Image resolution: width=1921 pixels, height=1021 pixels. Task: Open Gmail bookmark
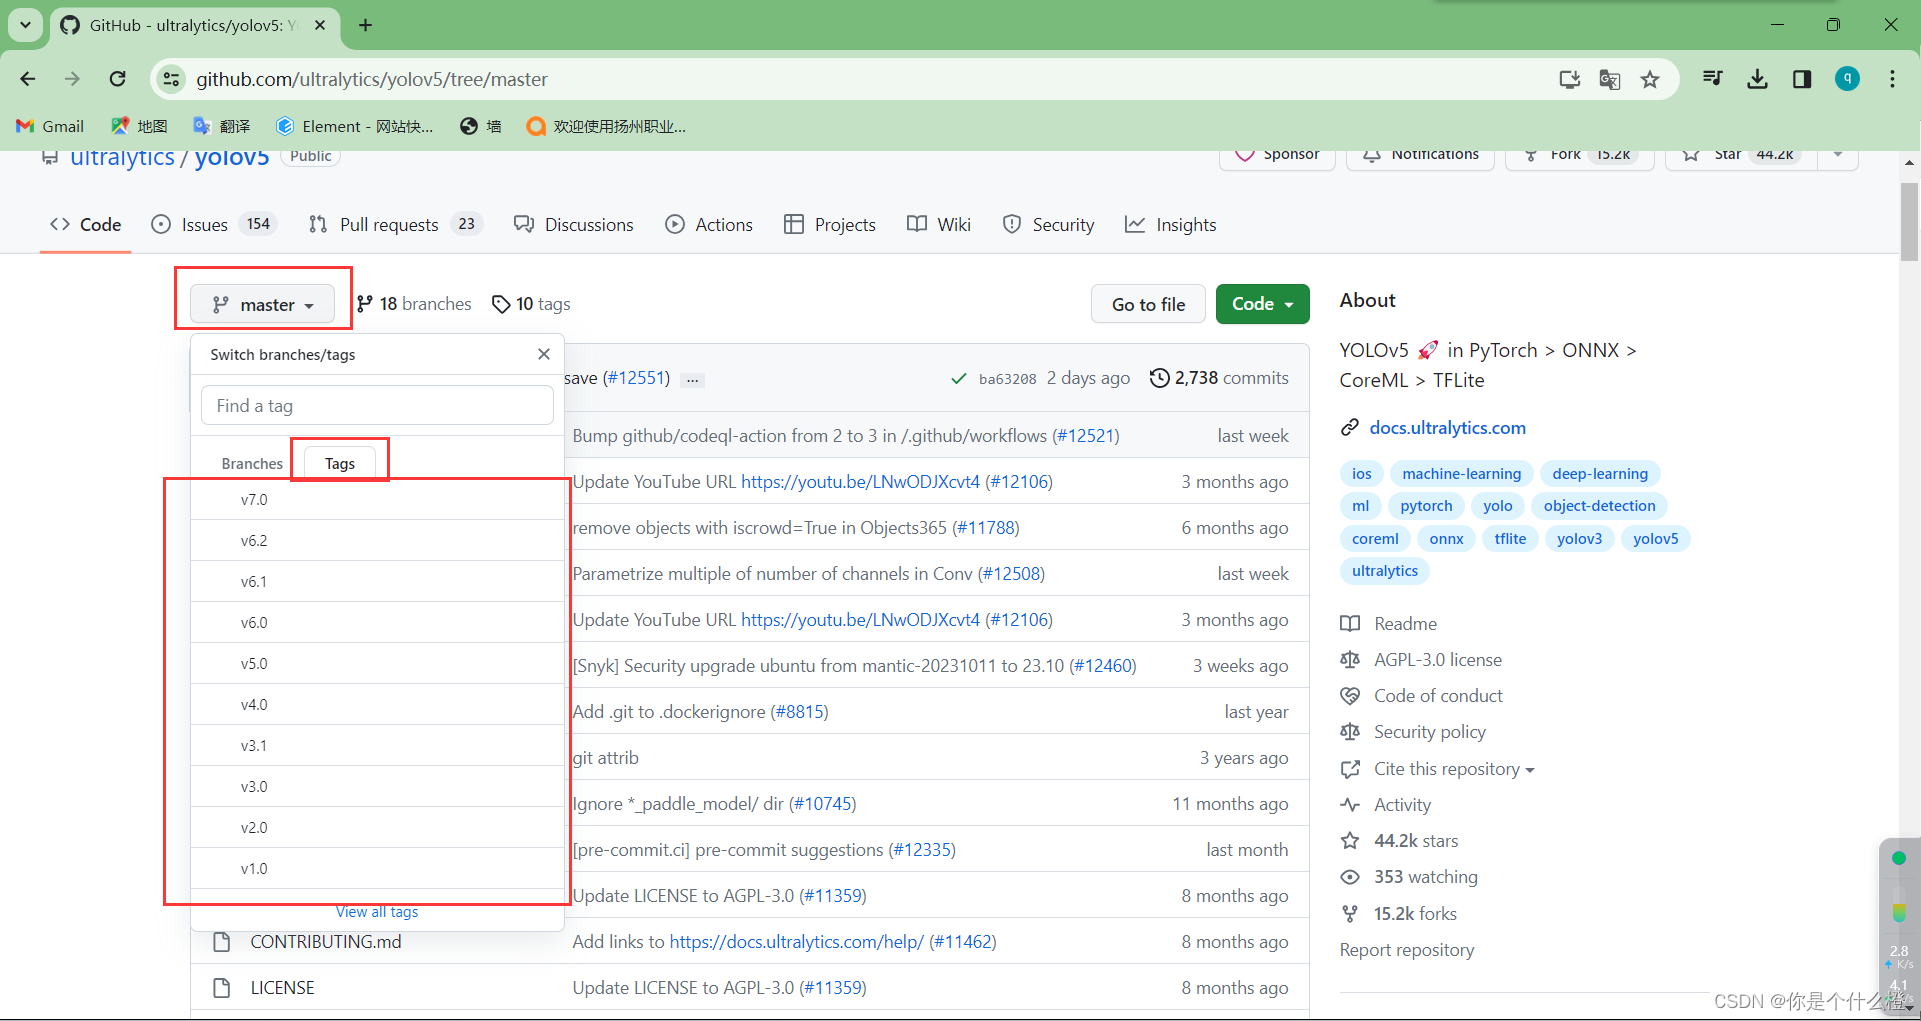pos(50,126)
